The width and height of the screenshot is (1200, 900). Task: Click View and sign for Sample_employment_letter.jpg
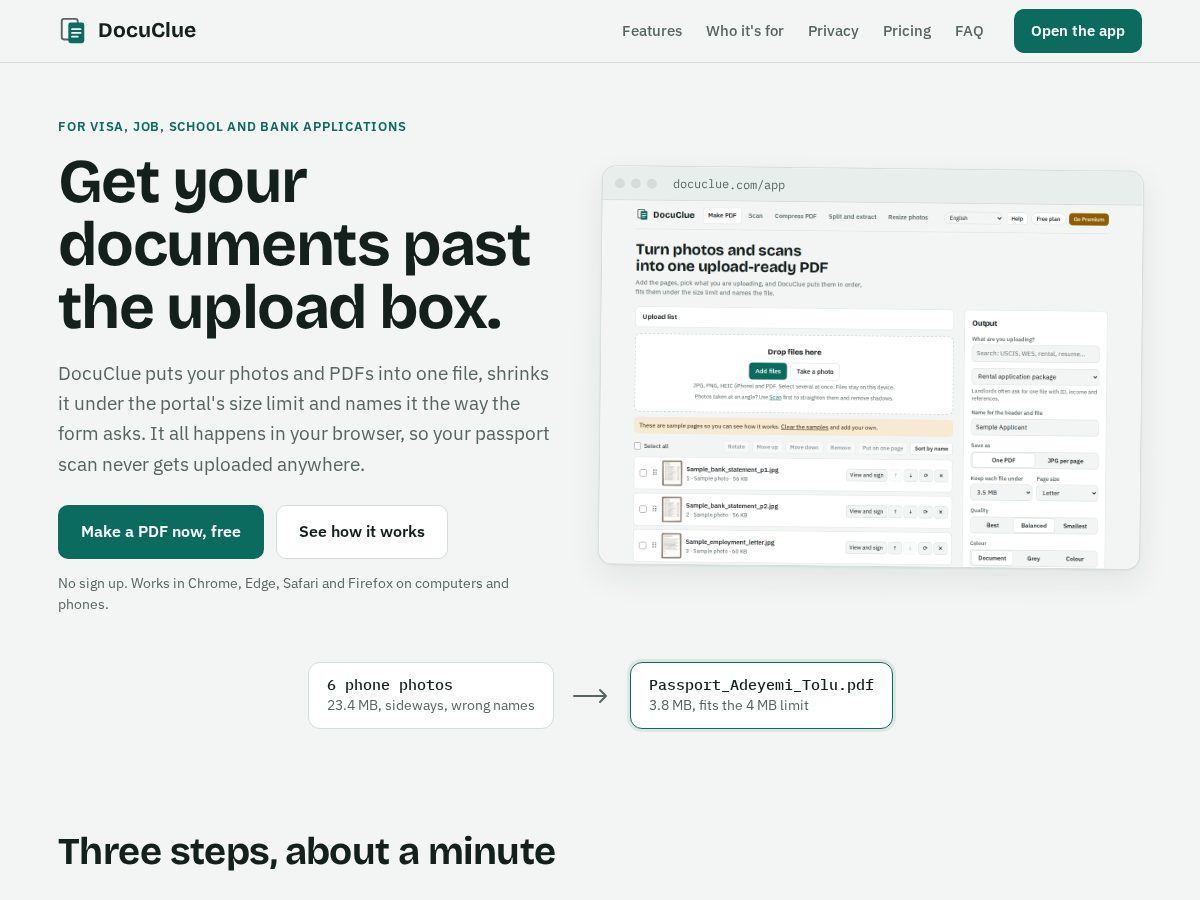pos(865,547)
